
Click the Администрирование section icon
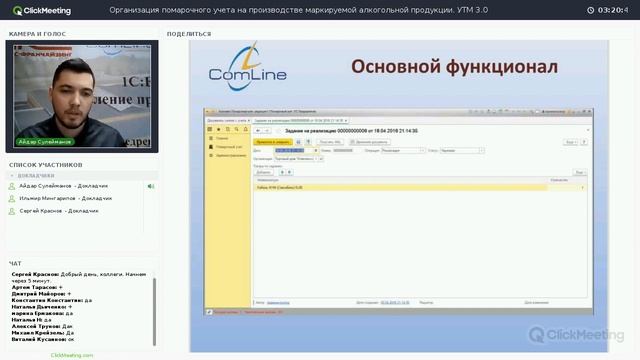211,156
